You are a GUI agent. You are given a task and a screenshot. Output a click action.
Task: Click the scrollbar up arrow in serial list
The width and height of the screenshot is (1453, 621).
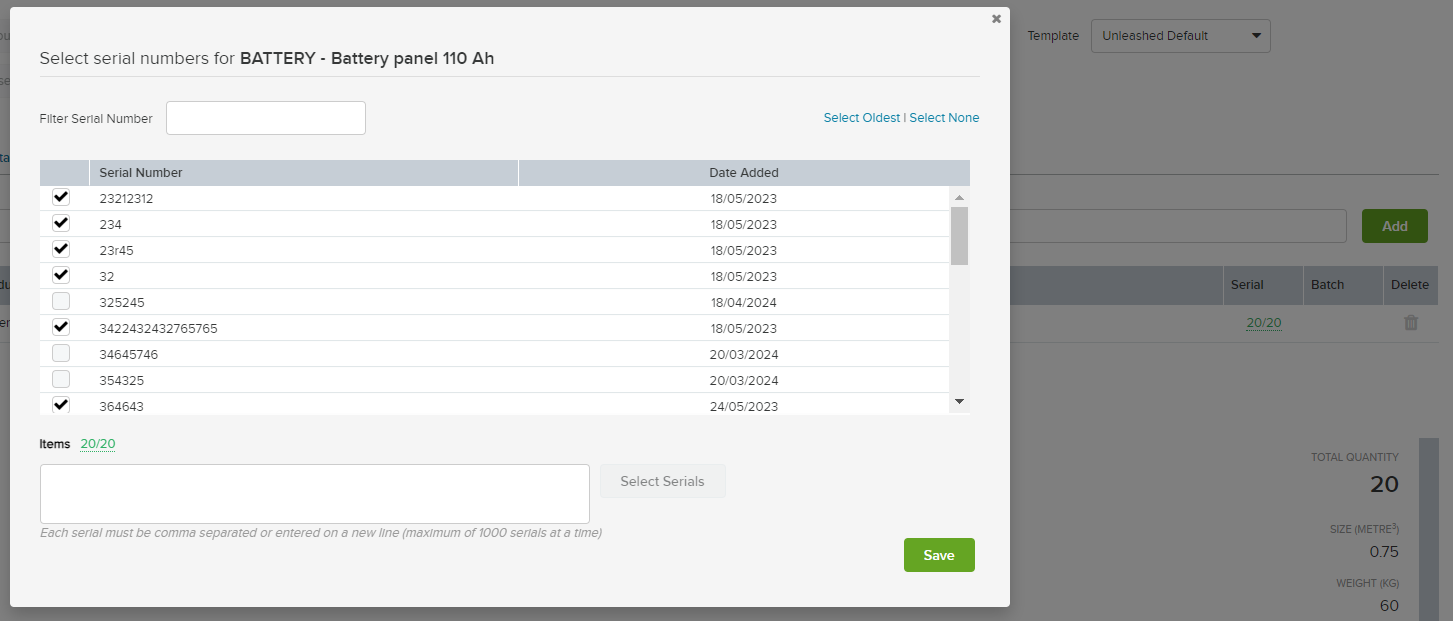tap(959, 196)
